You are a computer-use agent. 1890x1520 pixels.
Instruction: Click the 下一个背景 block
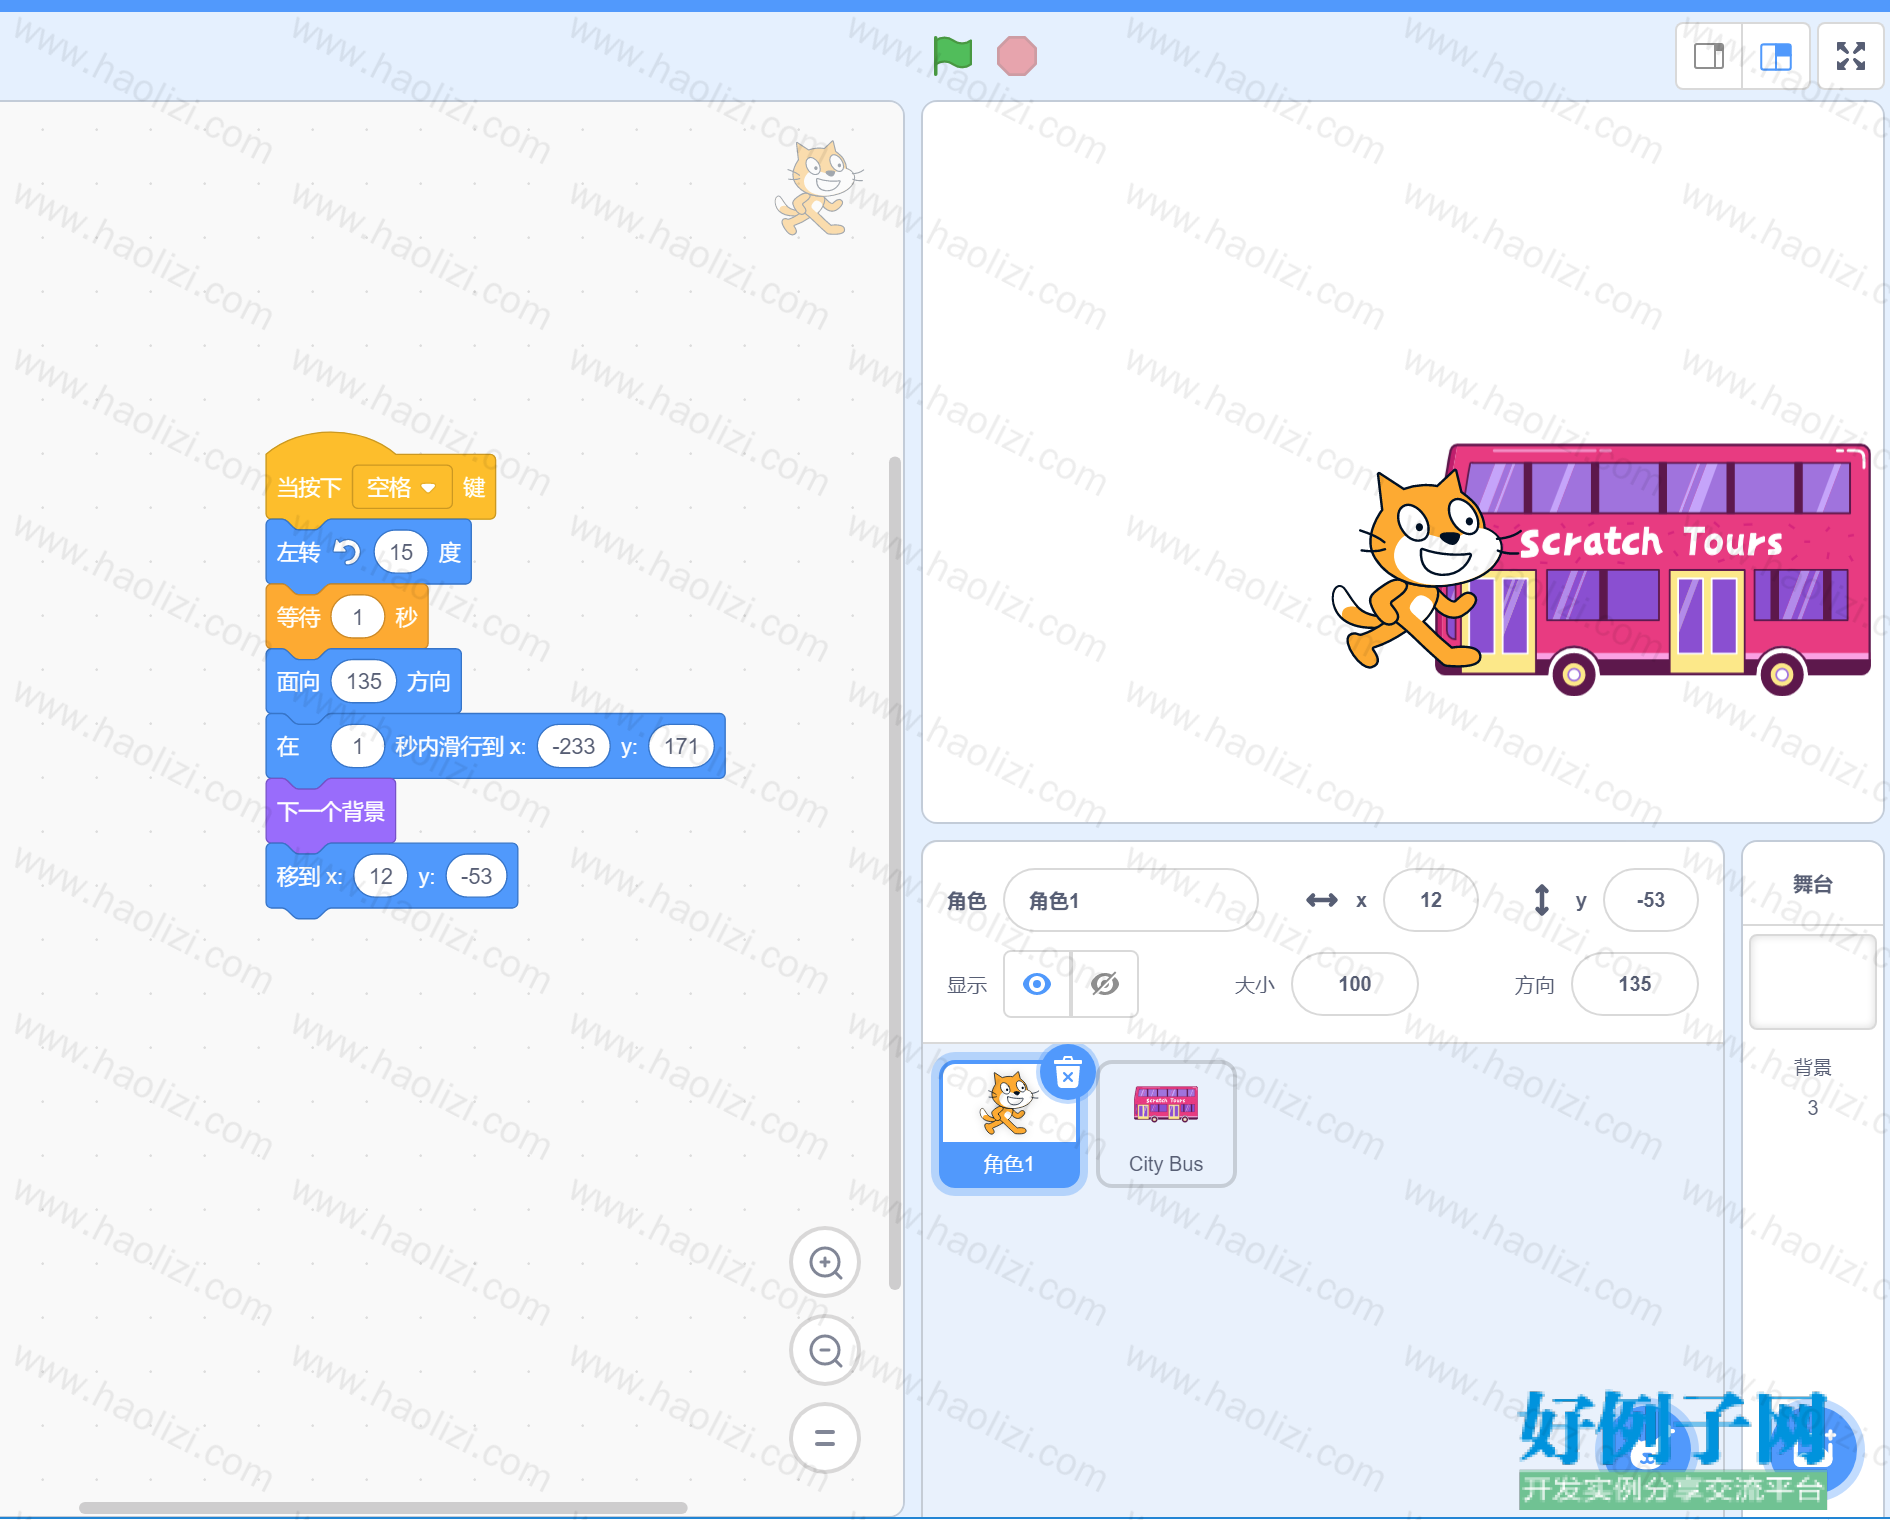[x=331, y=811]
